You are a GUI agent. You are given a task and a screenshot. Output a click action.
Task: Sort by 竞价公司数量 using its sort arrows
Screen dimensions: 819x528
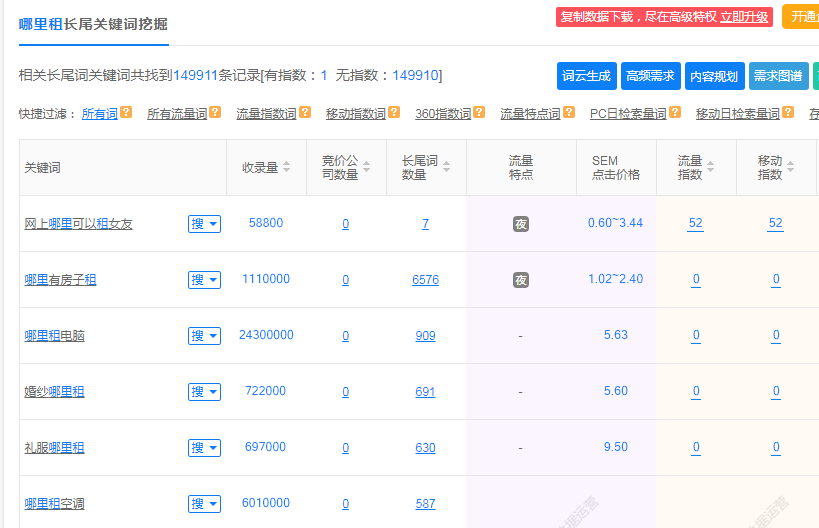pos(367,167)
